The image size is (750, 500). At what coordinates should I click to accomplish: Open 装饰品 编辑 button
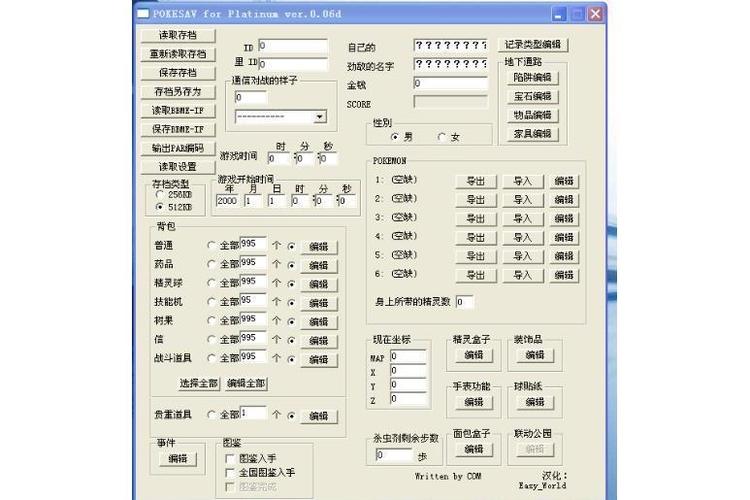[535, 355]
